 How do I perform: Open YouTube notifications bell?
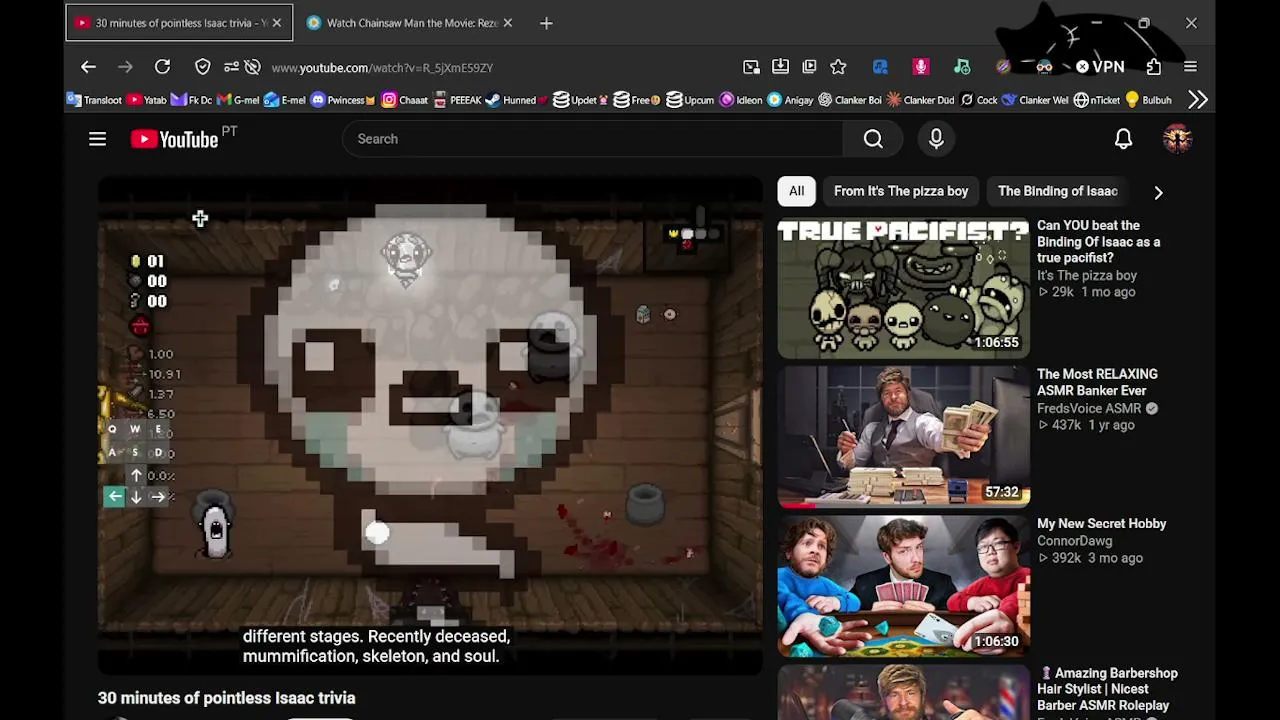(x=1123, y=139)
